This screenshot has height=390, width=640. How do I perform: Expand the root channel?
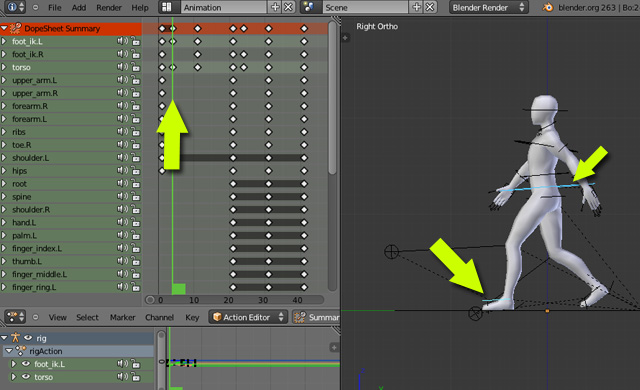(4, 184)
